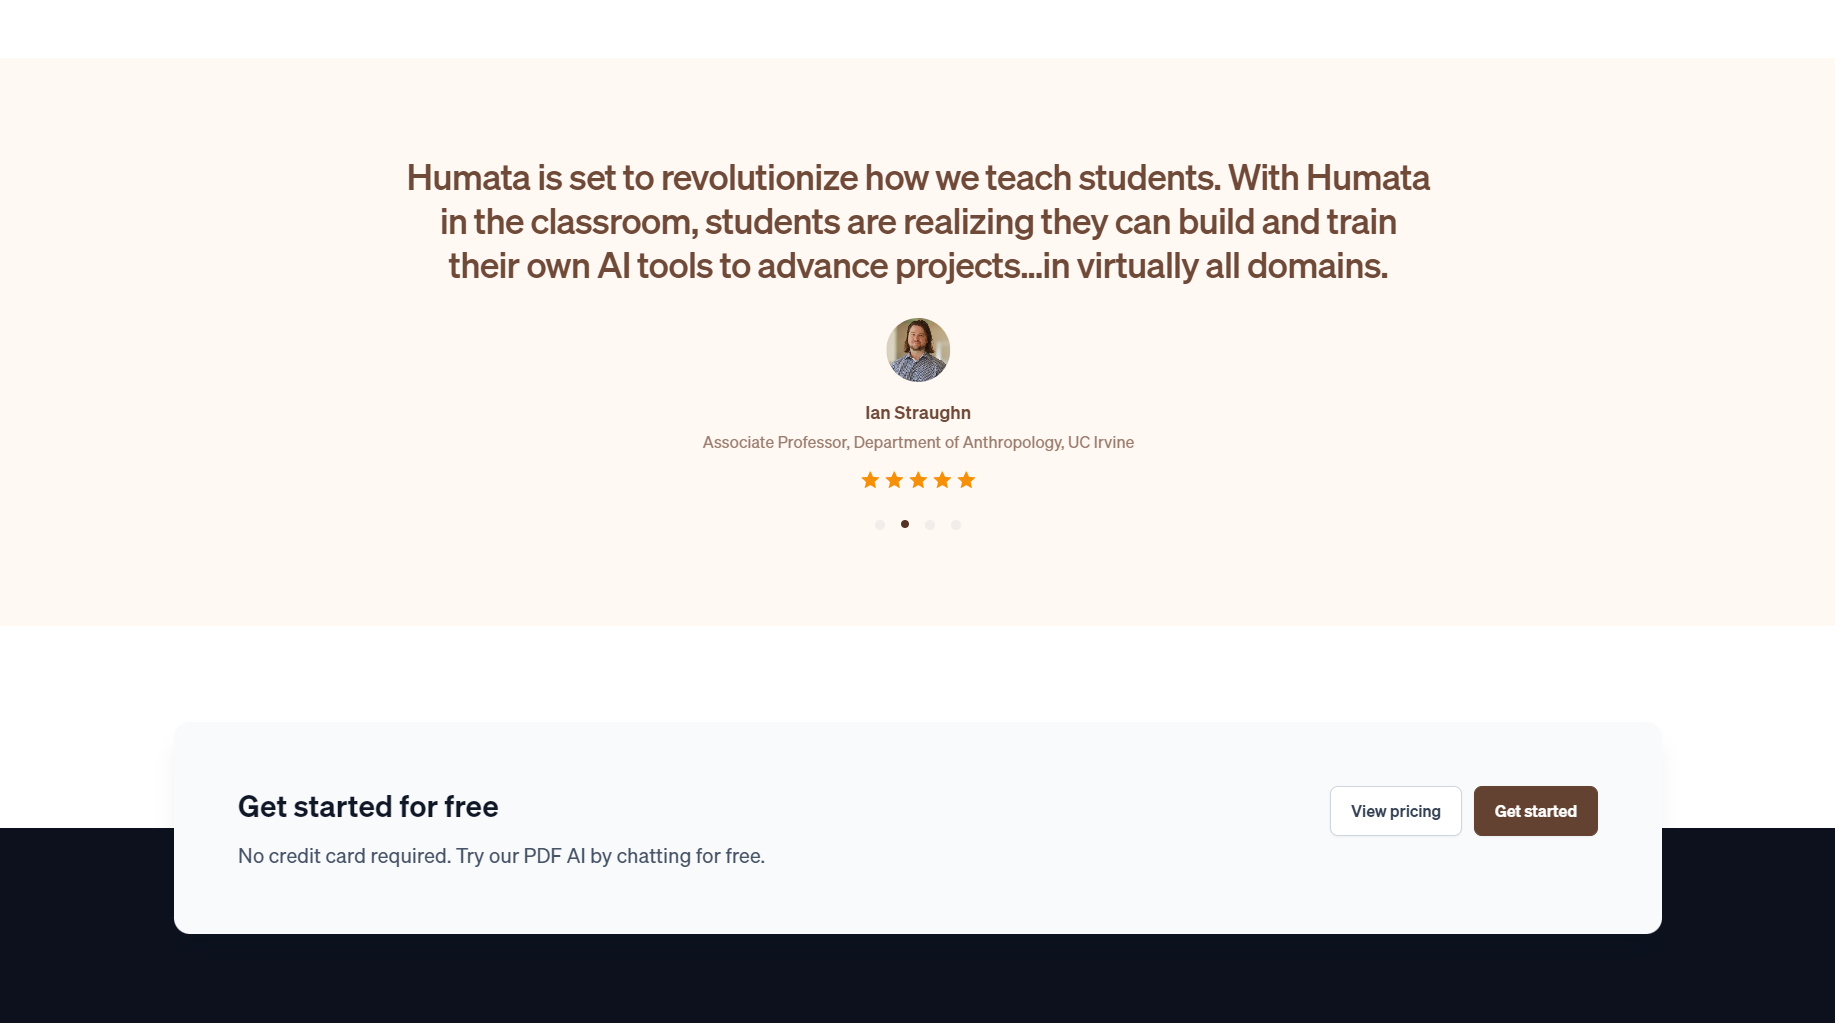Image resolution: width=1835 pixels, height=1023 pixels.
Task: Switch to the third testimonial dot
Action: [930, 525]
